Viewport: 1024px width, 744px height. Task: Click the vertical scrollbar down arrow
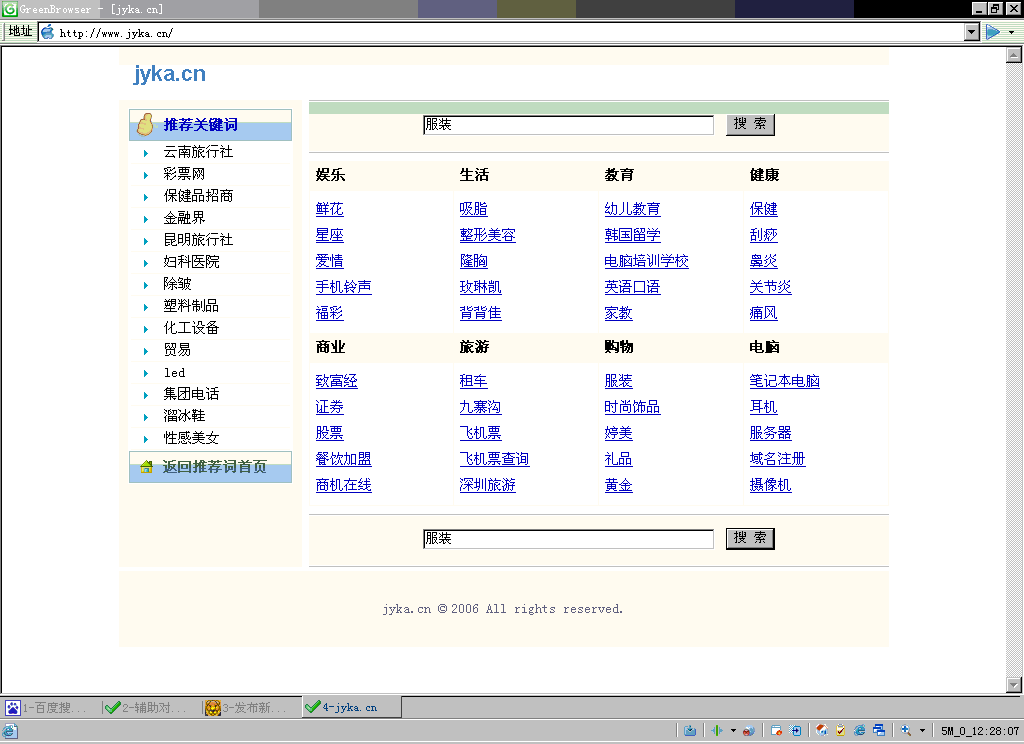coord(1014,685)
